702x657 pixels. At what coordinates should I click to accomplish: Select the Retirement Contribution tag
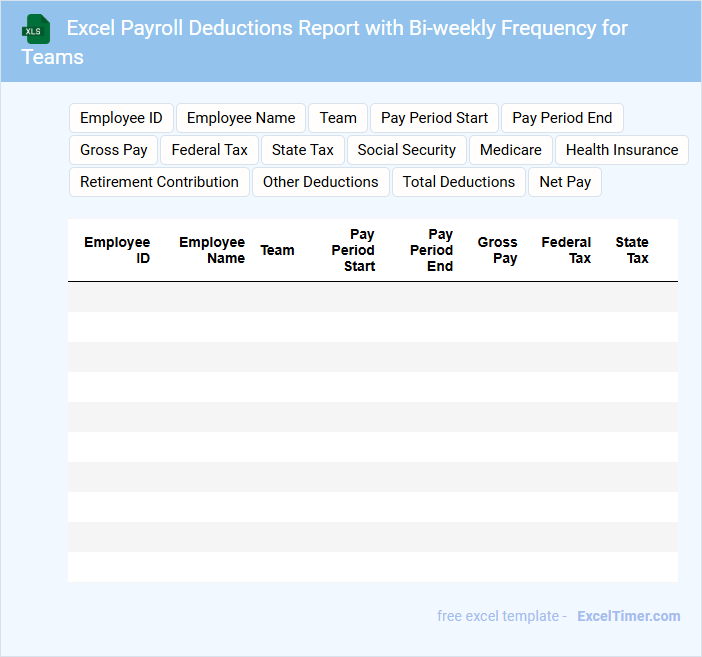[159, 182]
